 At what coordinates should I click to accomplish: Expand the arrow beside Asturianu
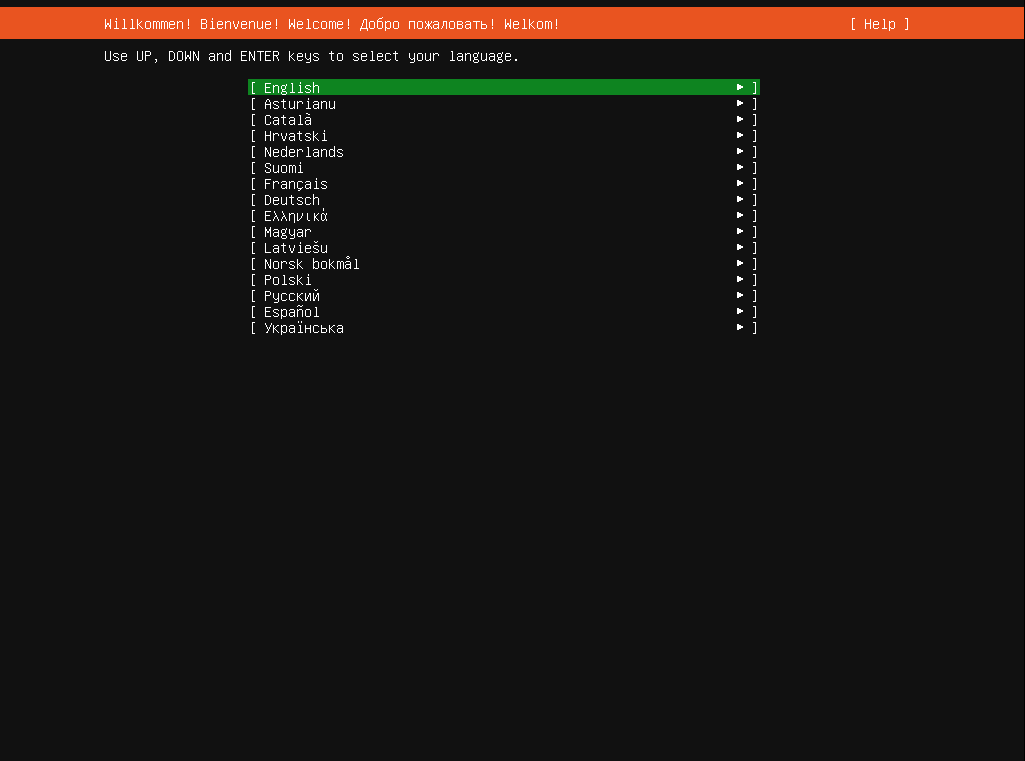point(739,103)
